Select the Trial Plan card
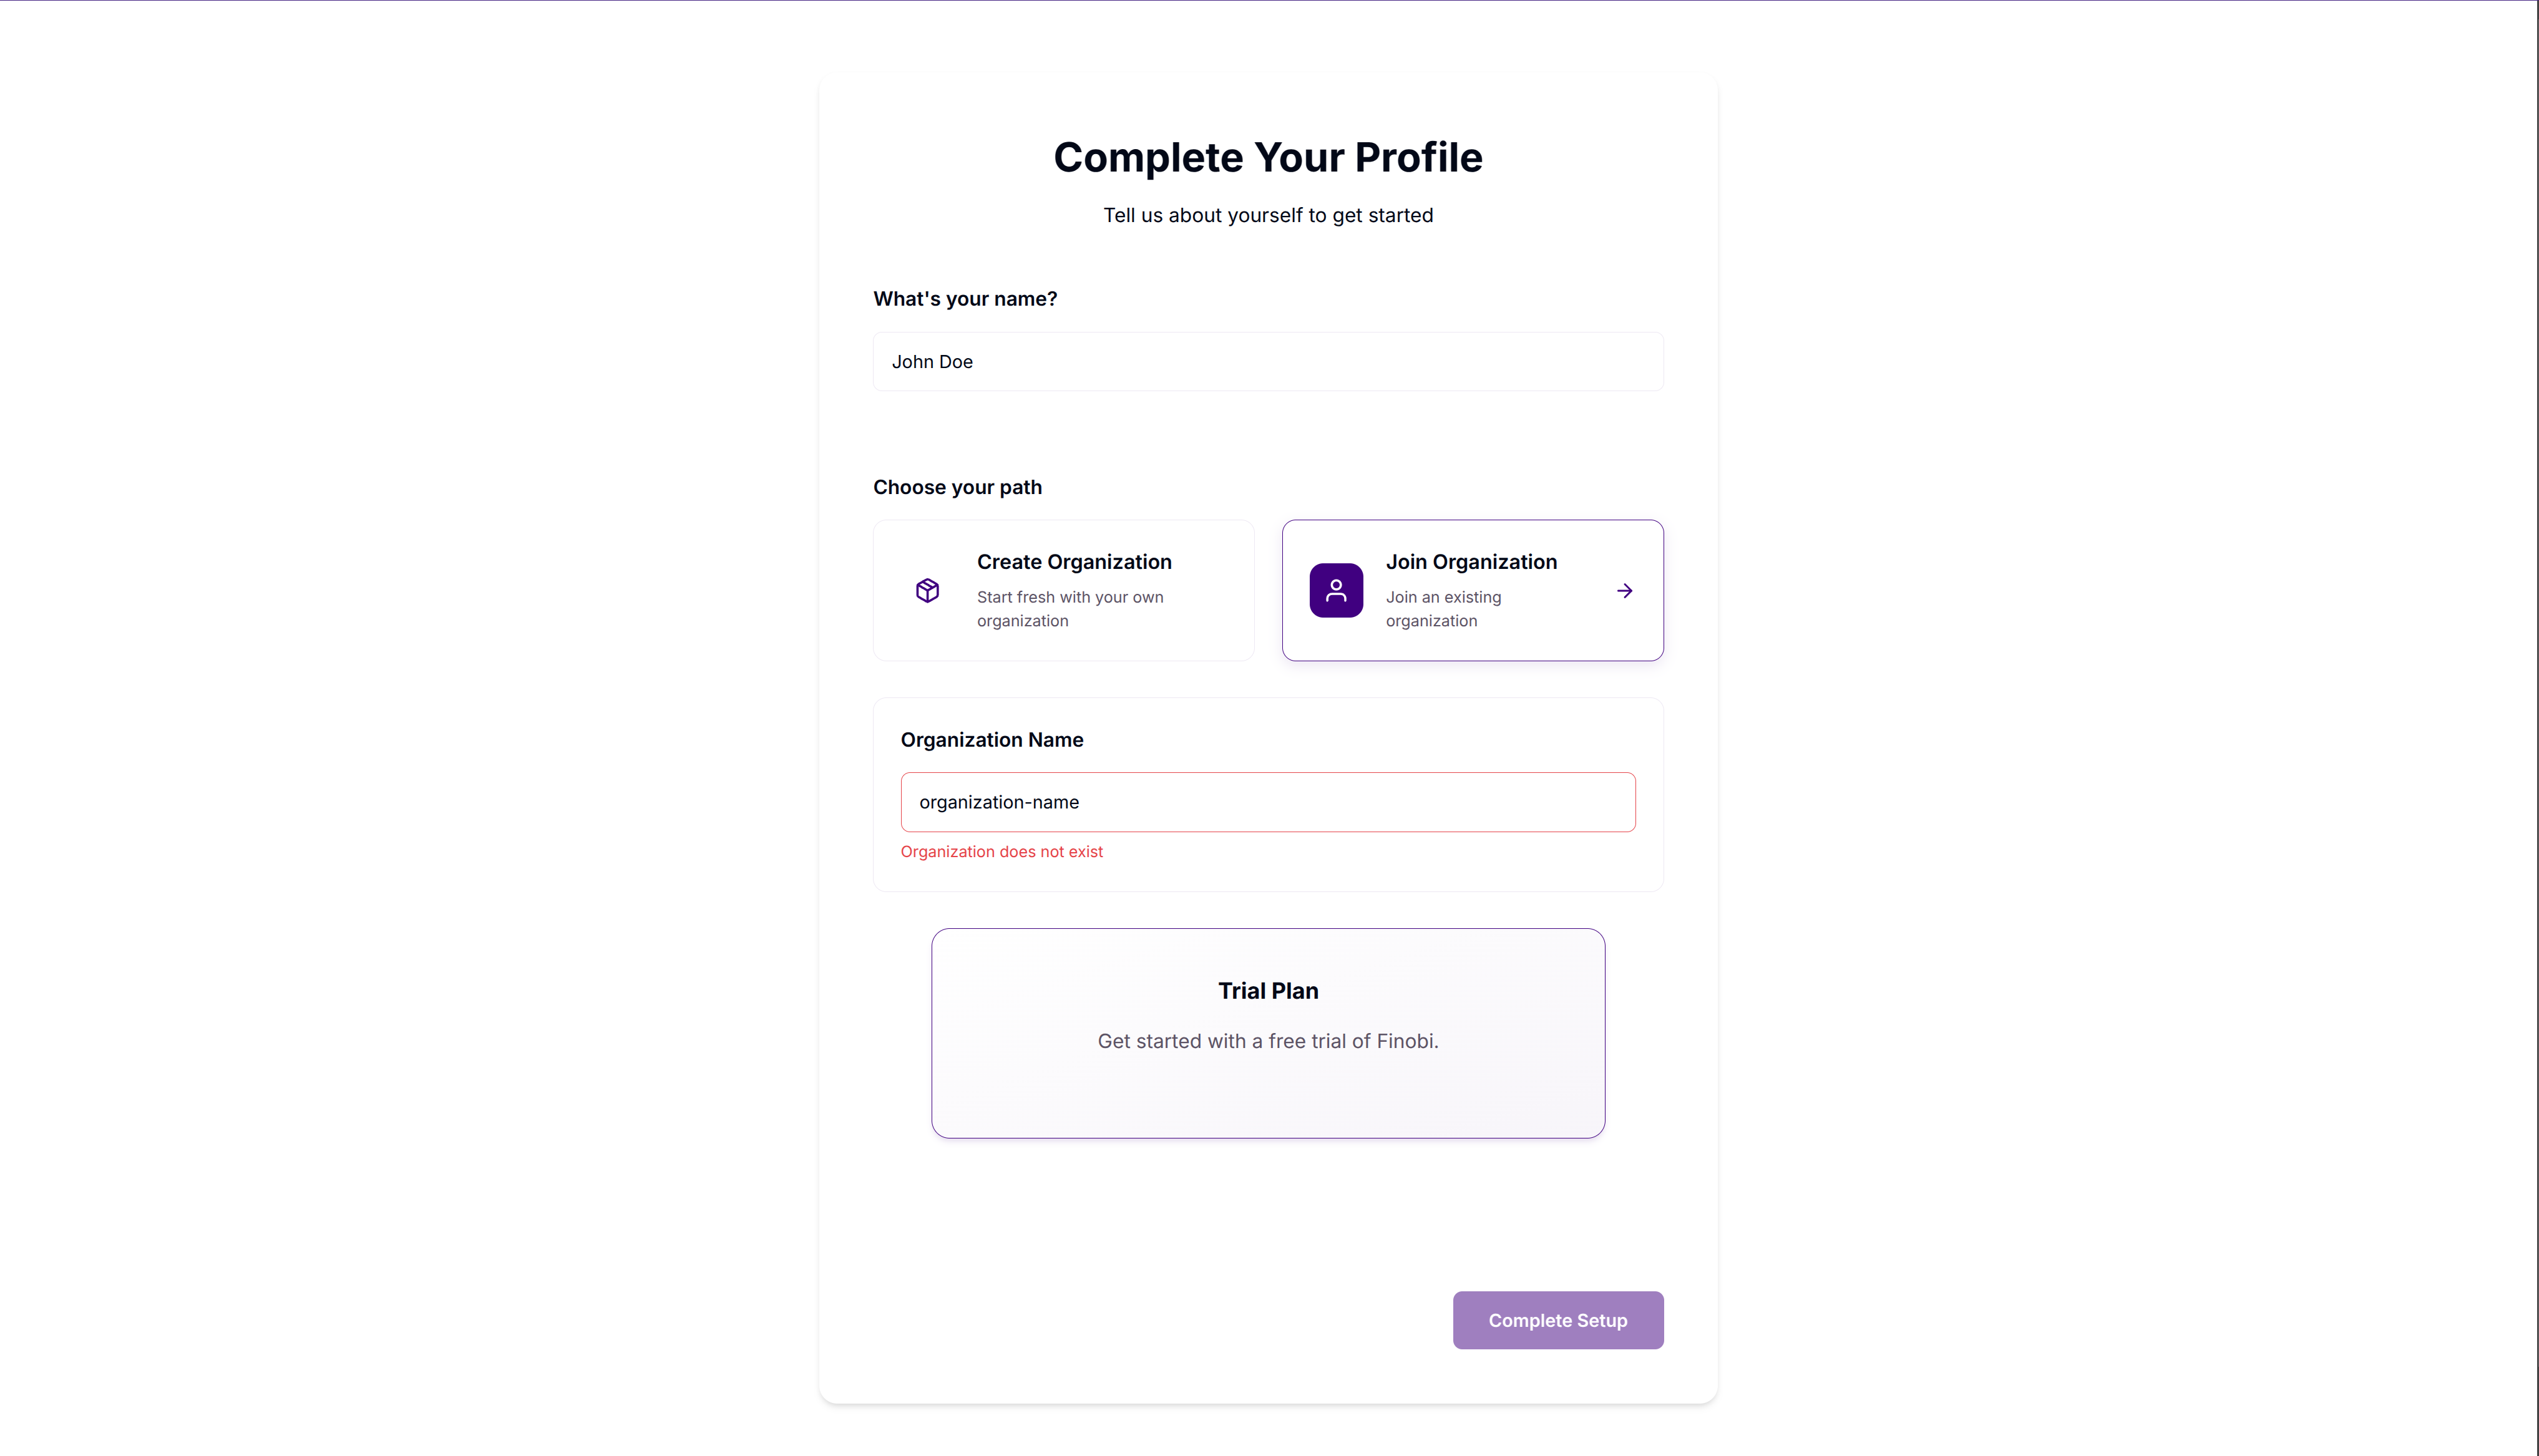The width and height of the screenshot is (2539, 1456). (x=1268, y=1033)
